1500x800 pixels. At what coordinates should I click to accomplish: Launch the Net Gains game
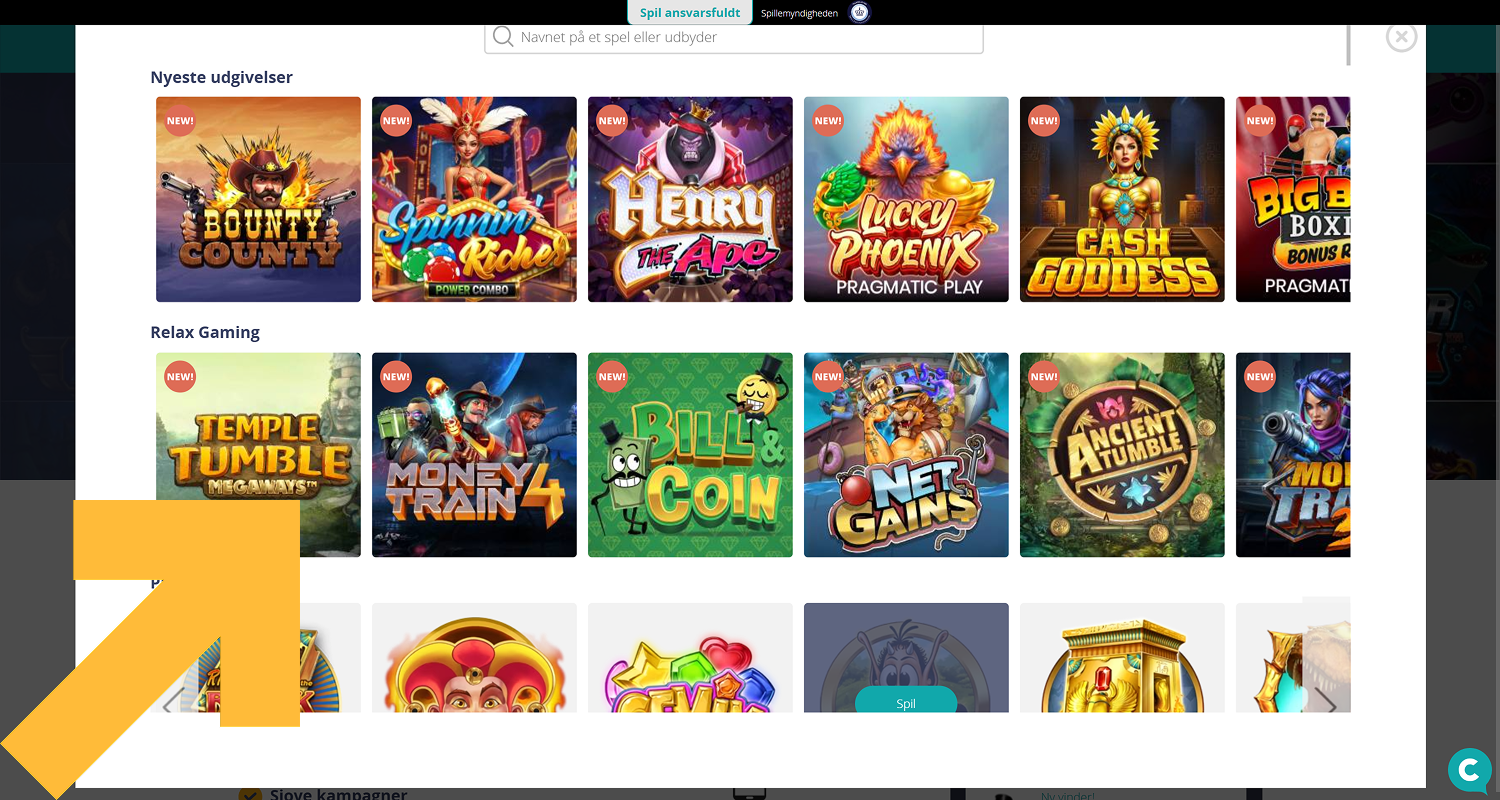(x=906, y=455)
